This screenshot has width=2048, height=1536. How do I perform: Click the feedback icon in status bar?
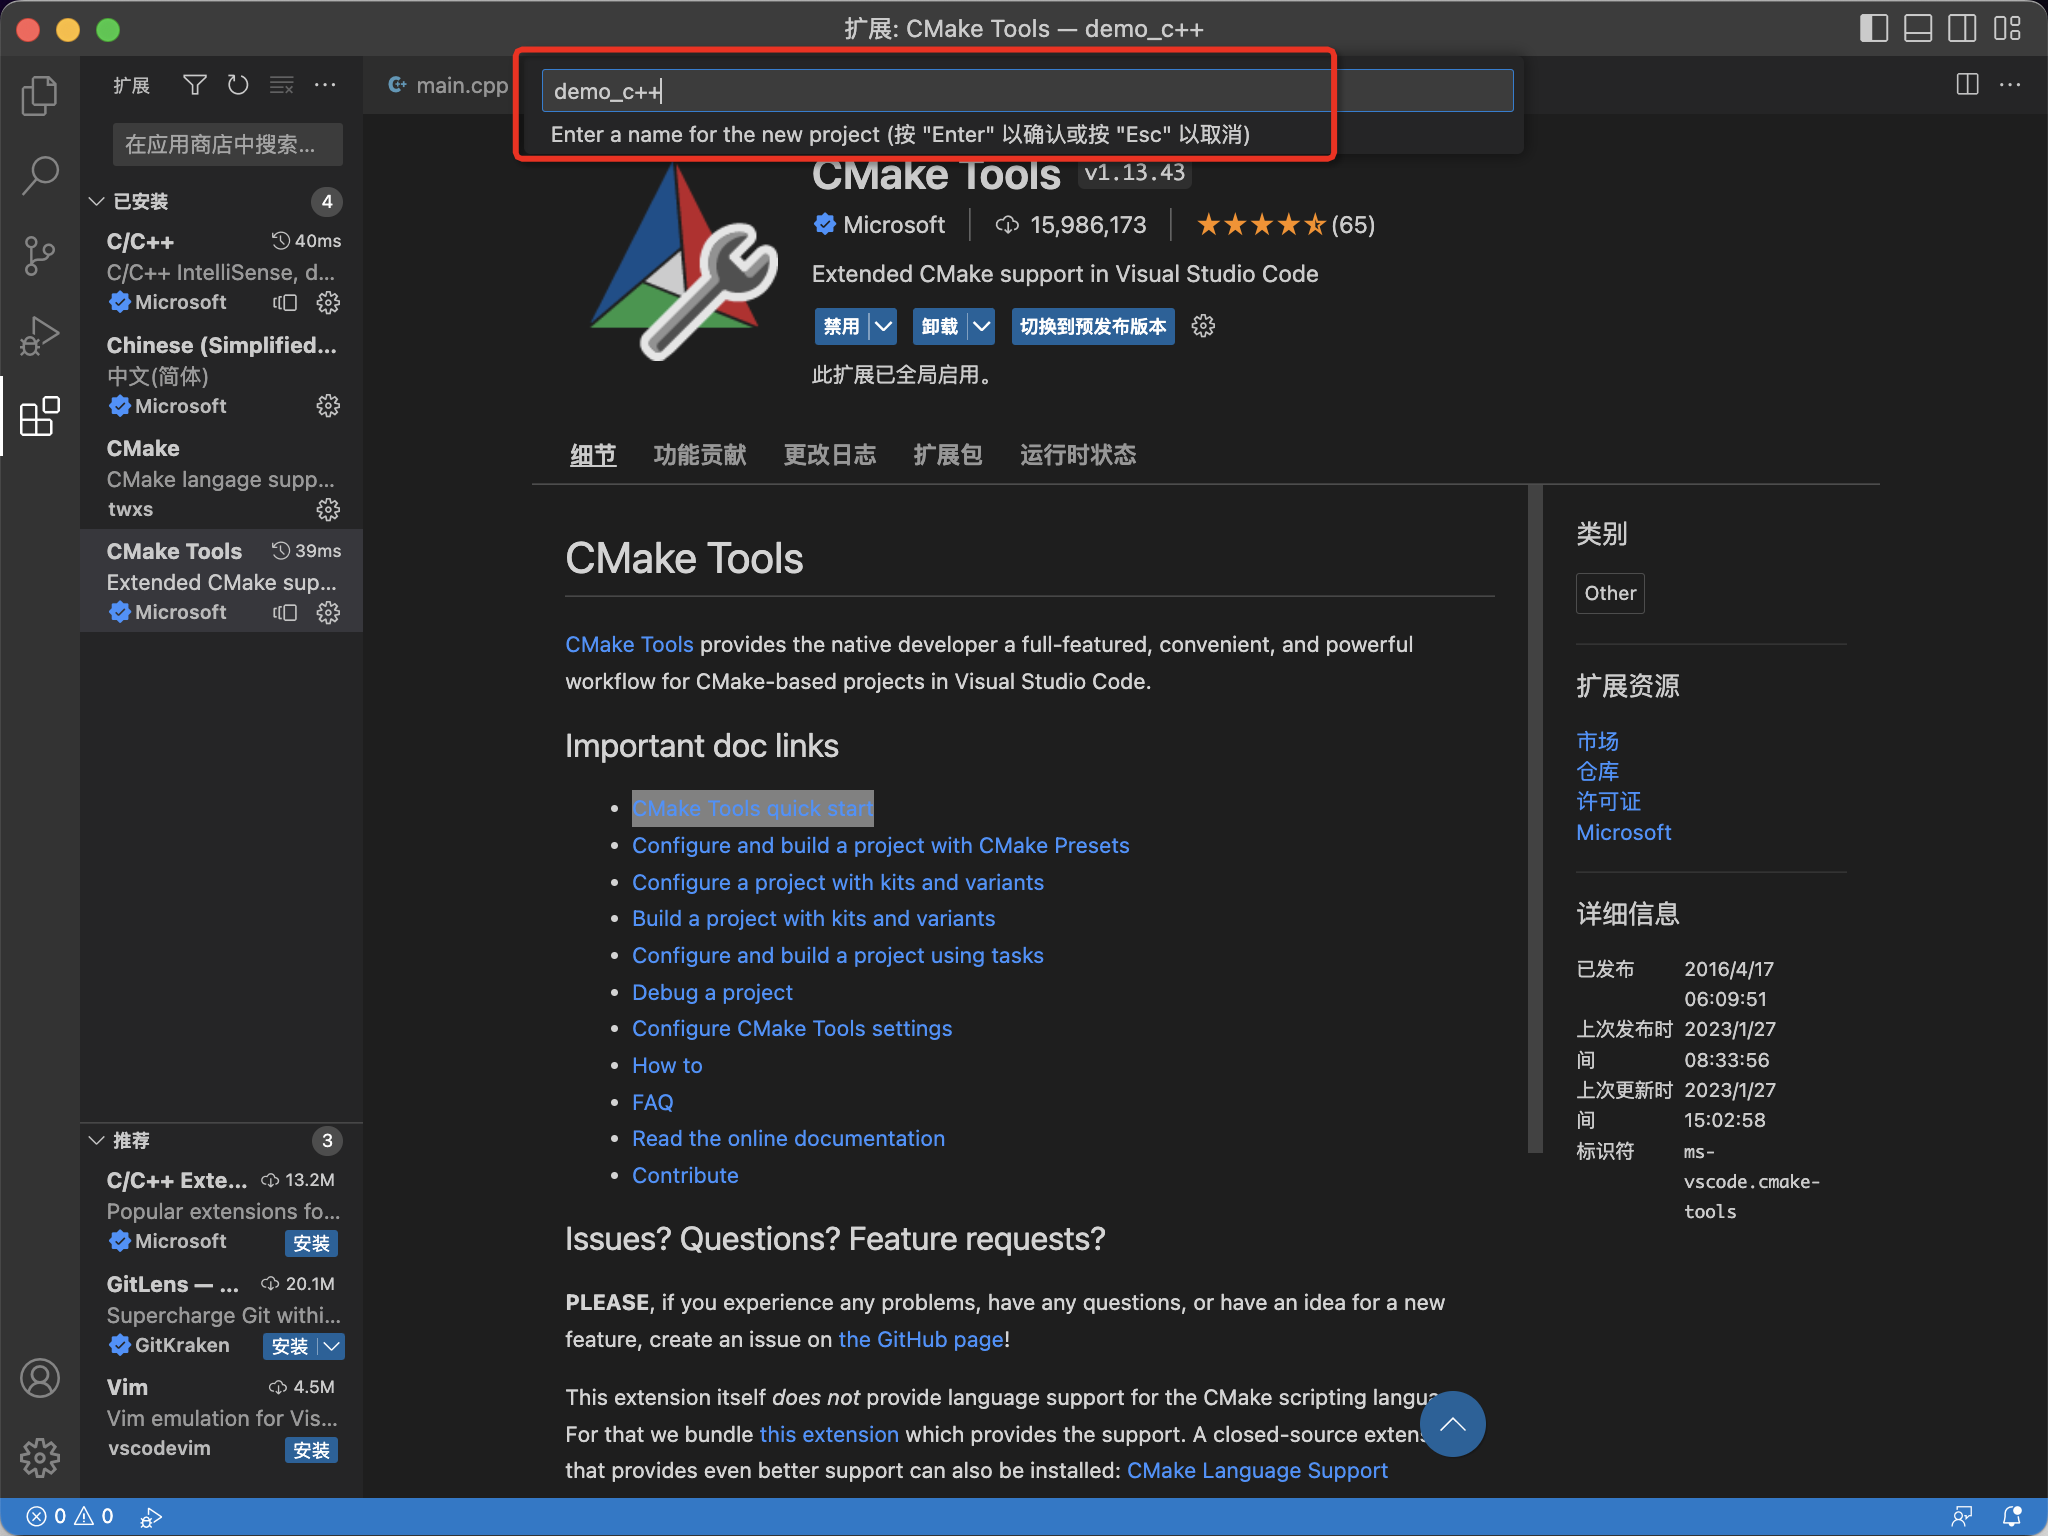(1961, 1516)
